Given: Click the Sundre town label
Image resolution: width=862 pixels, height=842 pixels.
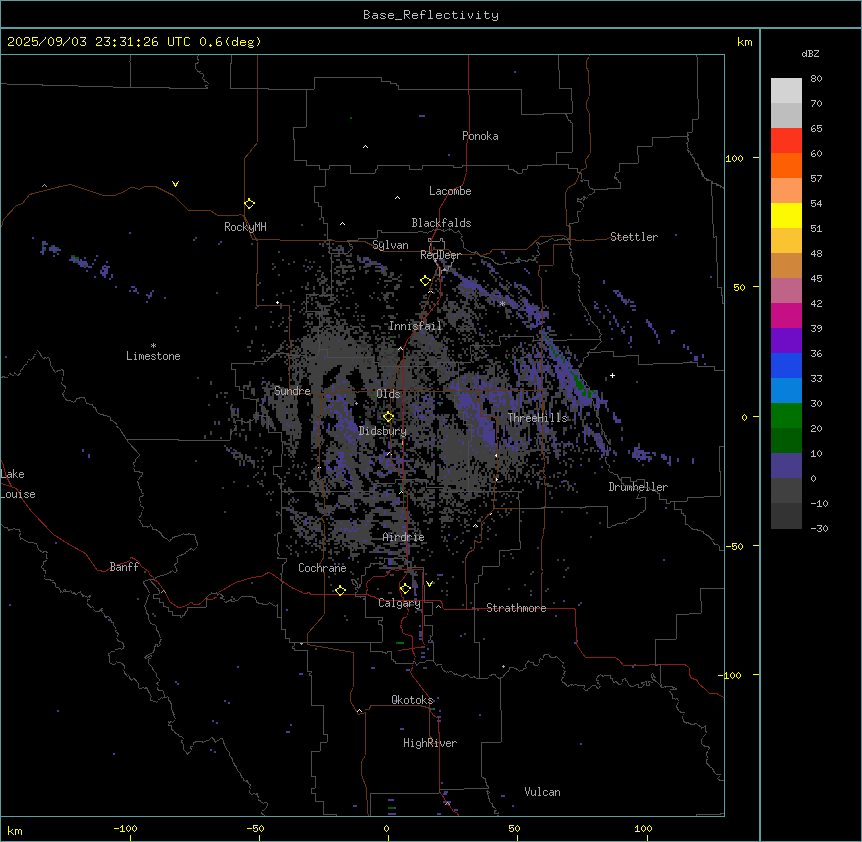Looking at the screenshot, I should coord(292,391).
